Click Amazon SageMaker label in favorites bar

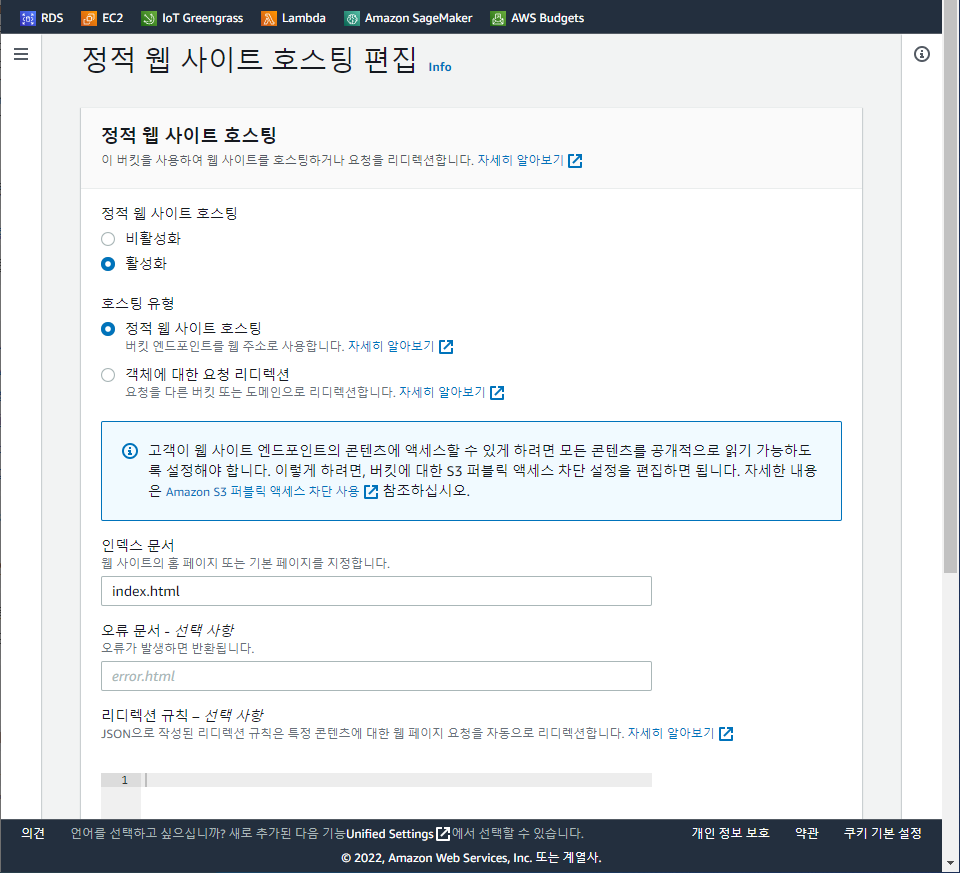coord(419,18)
